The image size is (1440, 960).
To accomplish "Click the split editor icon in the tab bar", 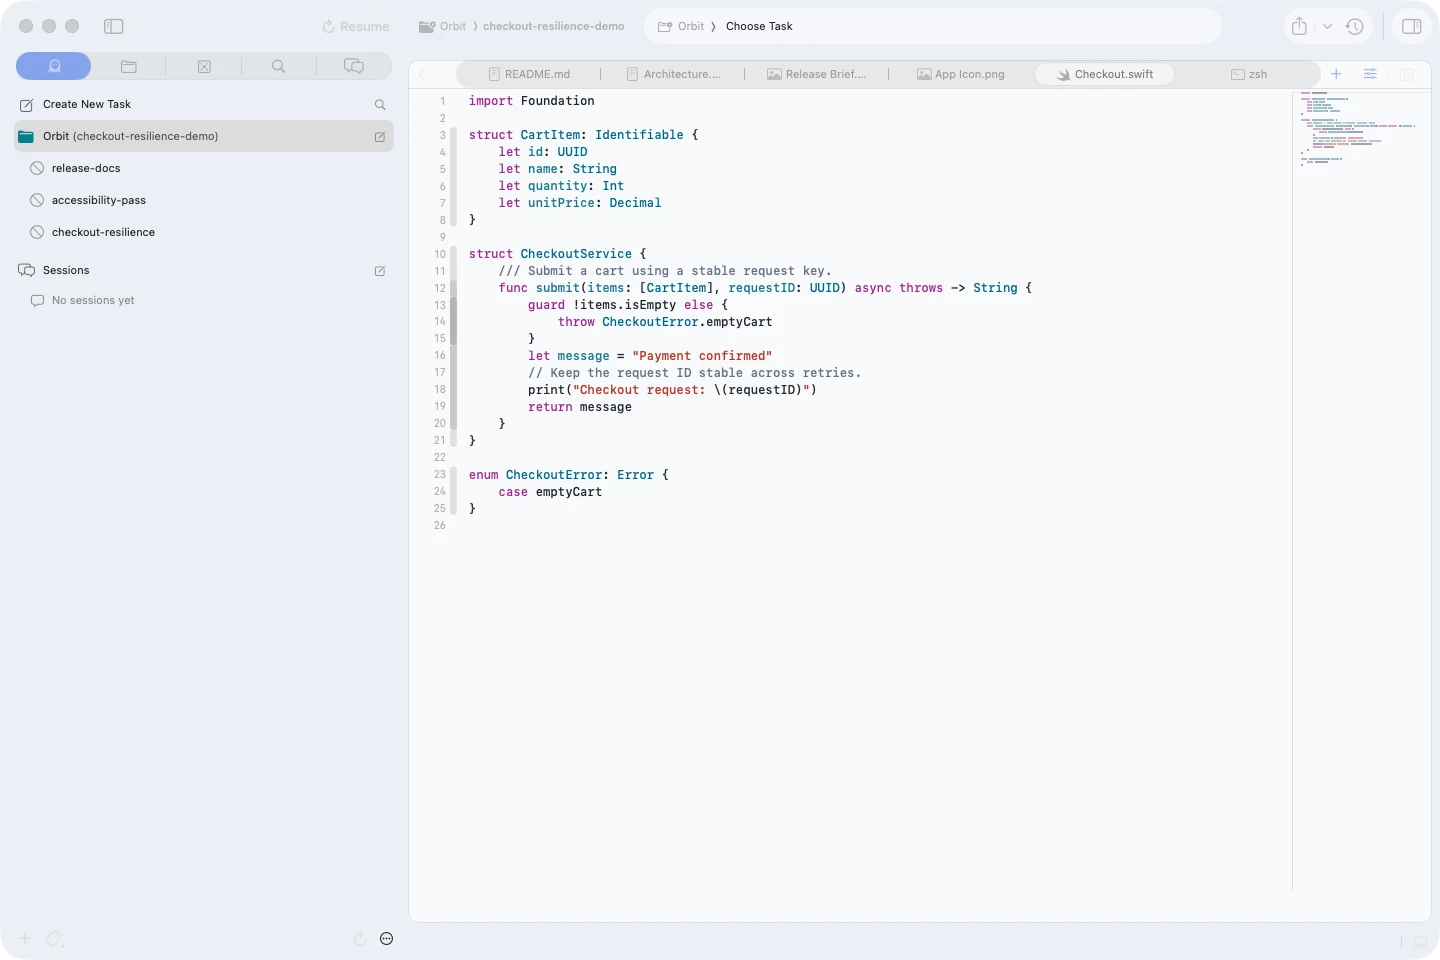I will (1406, 74).
